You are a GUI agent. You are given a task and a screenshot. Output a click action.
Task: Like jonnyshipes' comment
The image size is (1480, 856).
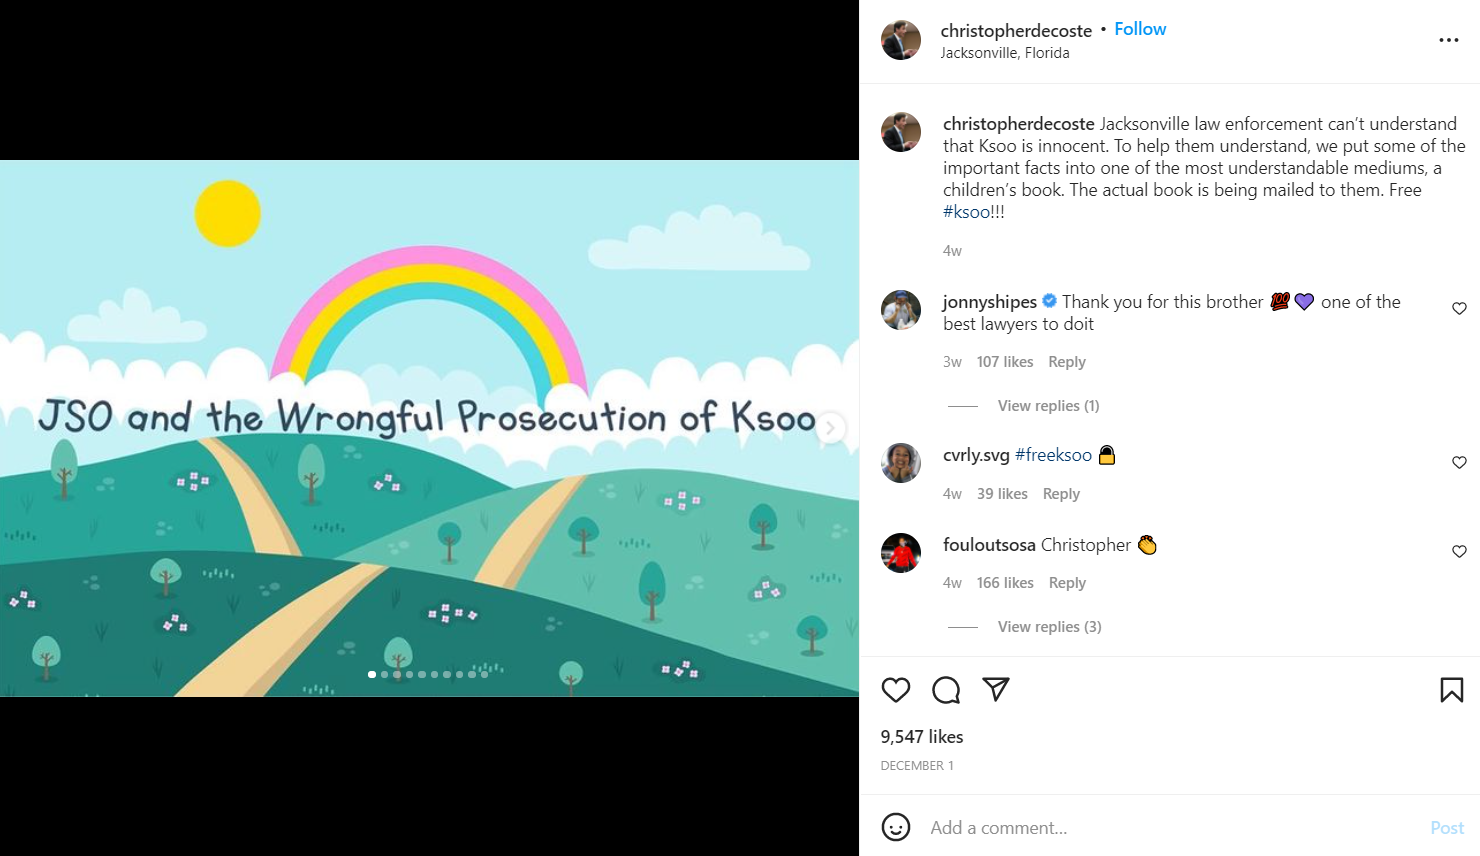tap(1459, 308)
